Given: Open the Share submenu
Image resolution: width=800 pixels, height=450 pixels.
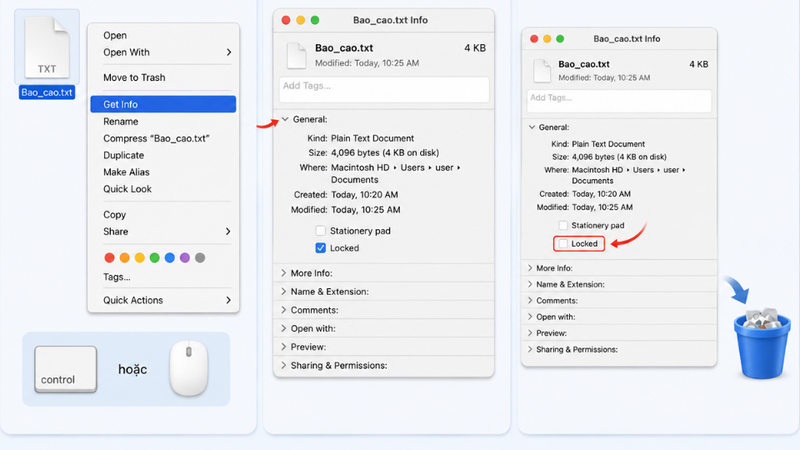Looking at the screenshot, I should coord(163,232).
